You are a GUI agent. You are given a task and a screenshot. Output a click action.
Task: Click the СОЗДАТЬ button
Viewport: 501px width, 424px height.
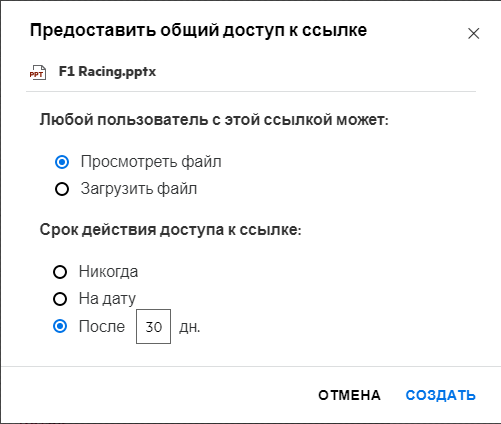coord(440,395)
